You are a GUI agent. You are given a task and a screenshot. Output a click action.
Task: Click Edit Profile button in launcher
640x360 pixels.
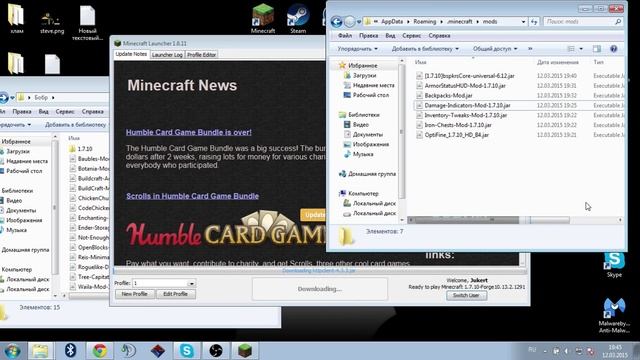[176, 294]
